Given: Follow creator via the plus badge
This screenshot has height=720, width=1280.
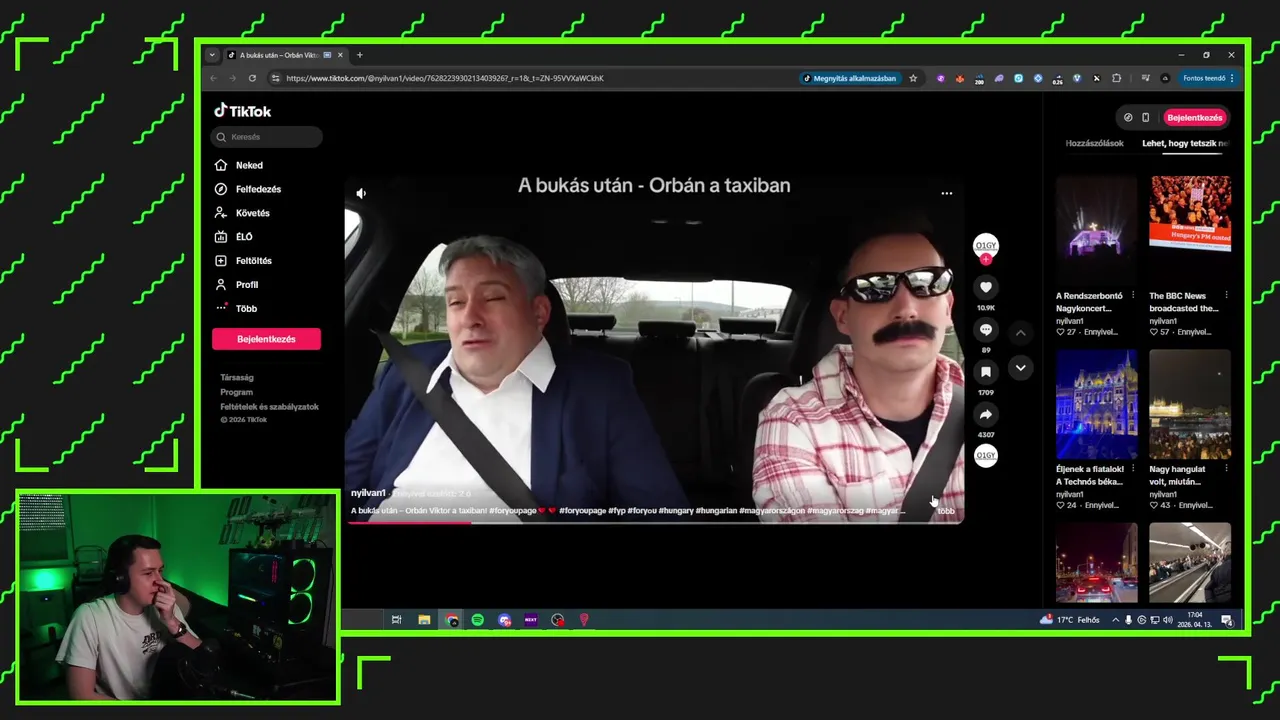Looking at the screenshot, I should tap(986, 260).
